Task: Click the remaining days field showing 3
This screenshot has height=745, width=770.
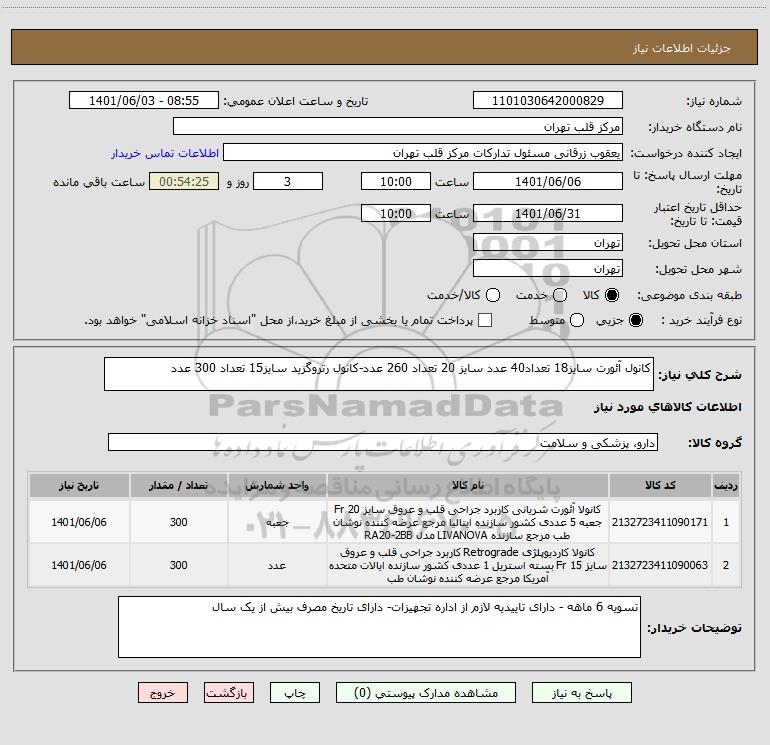Action: (288, 181)
